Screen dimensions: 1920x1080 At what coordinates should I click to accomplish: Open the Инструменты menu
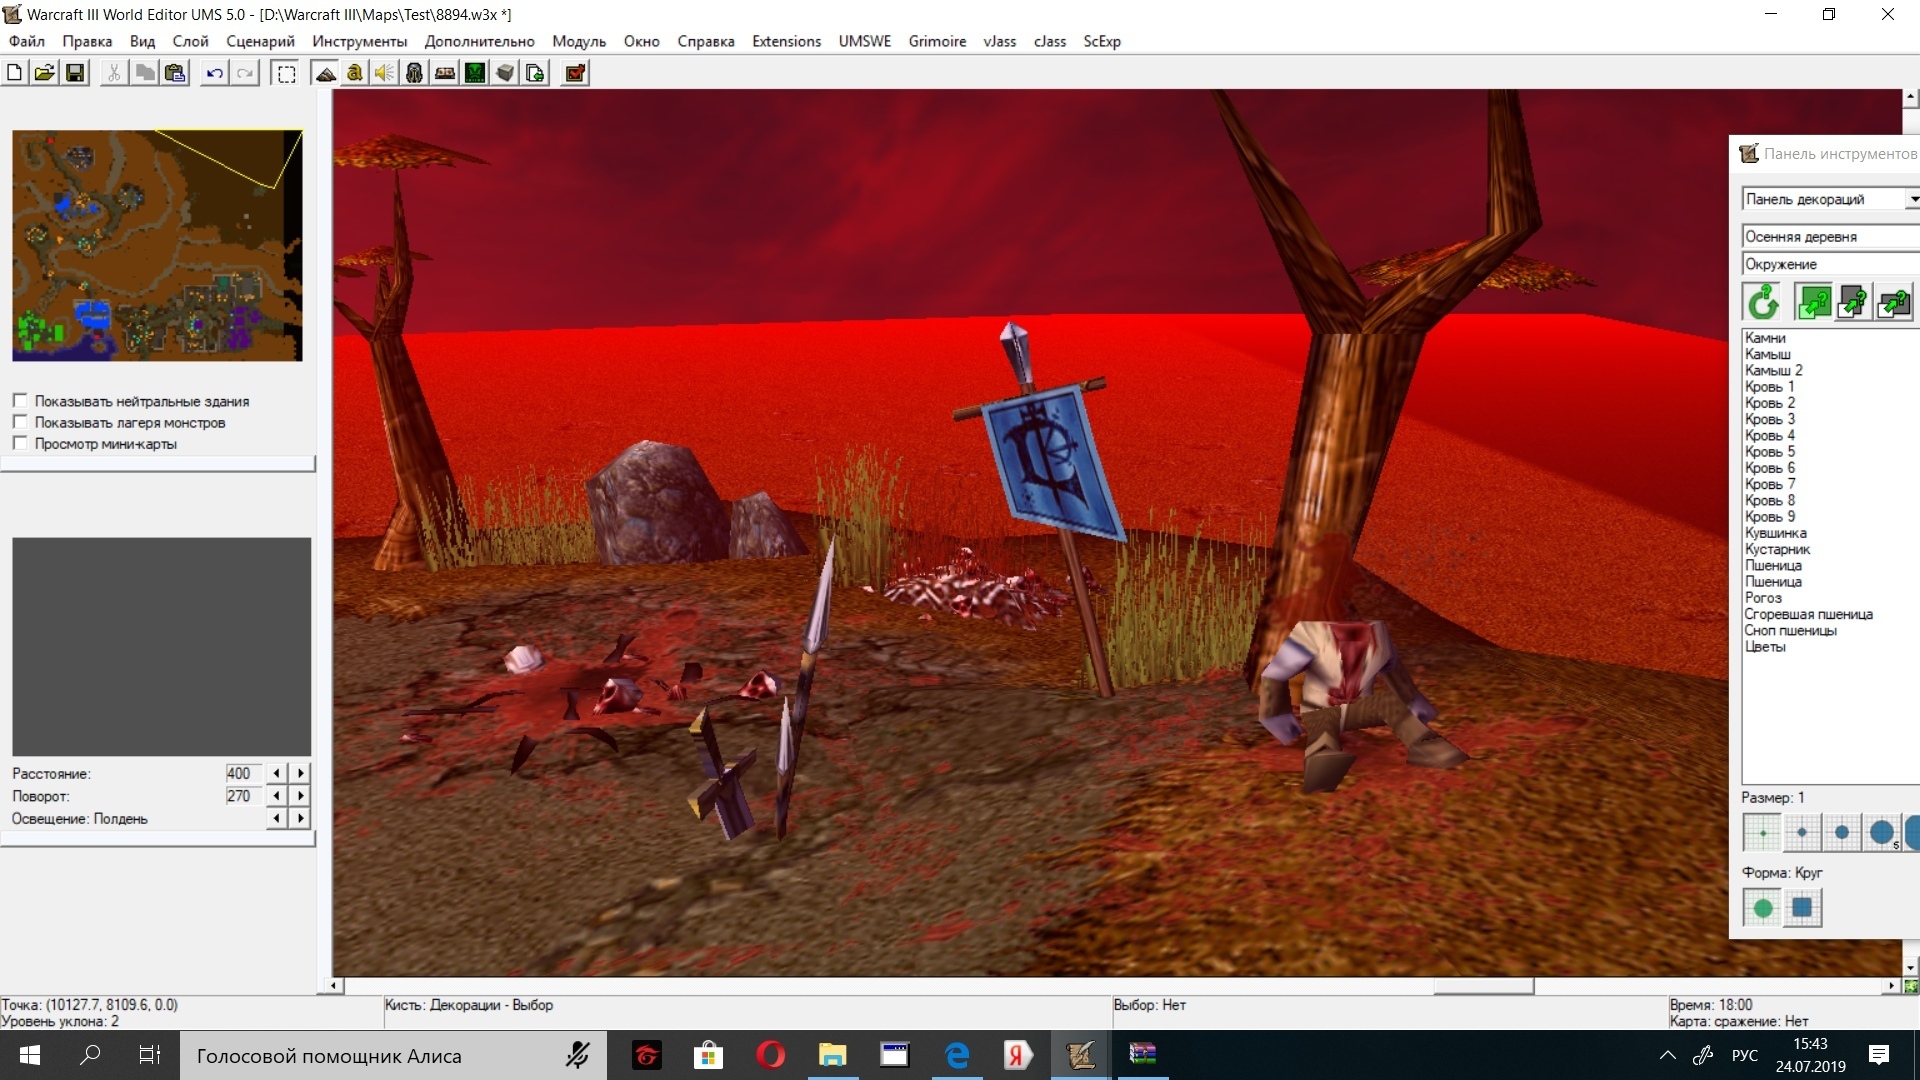[359, 41]
